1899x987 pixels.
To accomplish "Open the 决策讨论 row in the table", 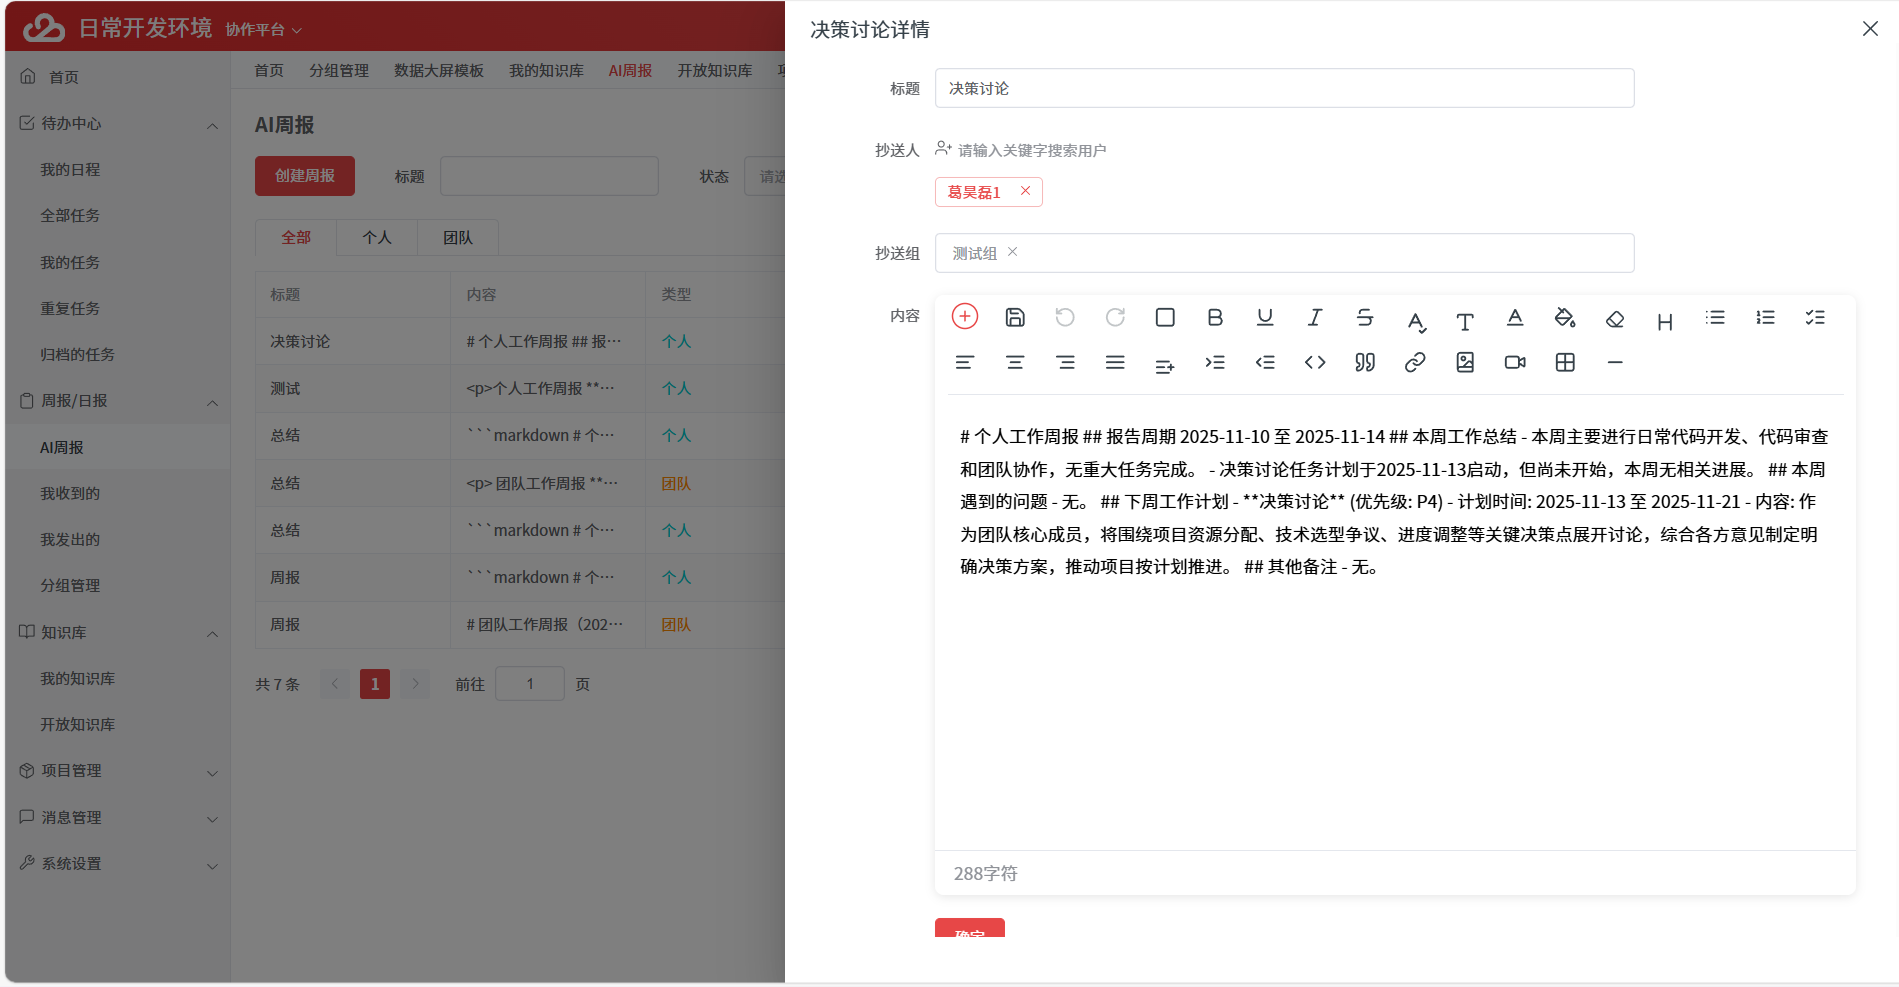I will click(x=520, y=341).
